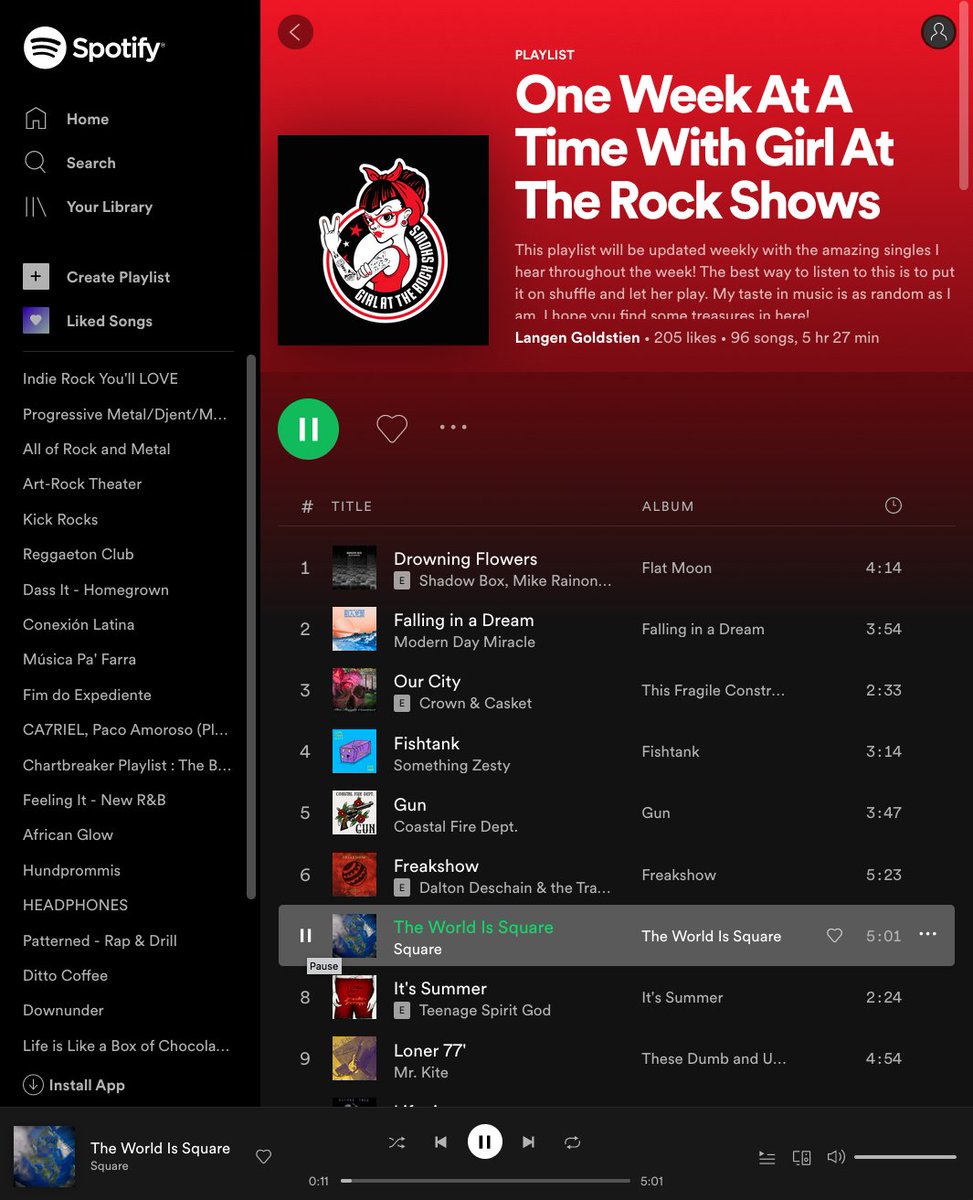This screenshot has height=1200, width=973.
Task: Skip to previous track
Action: pyautogui.click(x=440, y=1142)
